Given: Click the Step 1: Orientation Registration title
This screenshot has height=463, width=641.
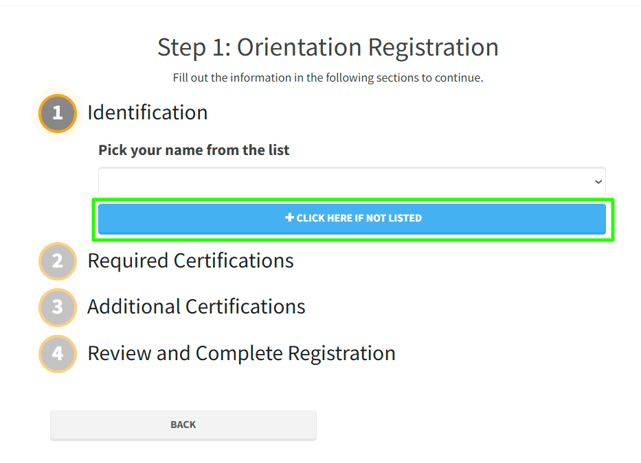Looking at the screenshot, I should click(x=328, y=47).
